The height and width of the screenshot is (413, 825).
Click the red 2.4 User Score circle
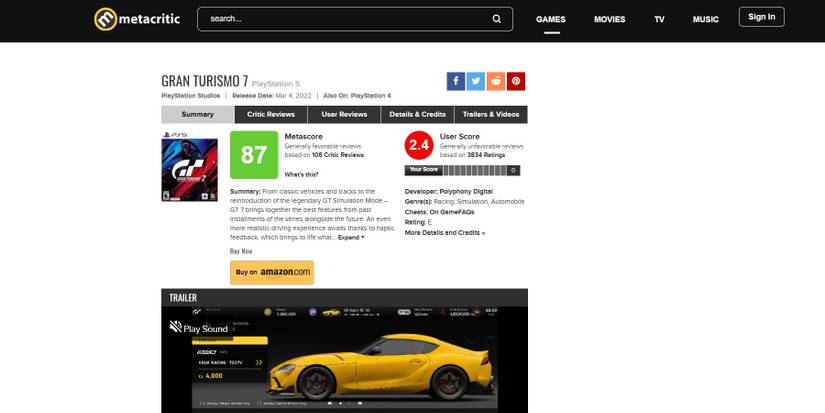(x=419, y=145)
